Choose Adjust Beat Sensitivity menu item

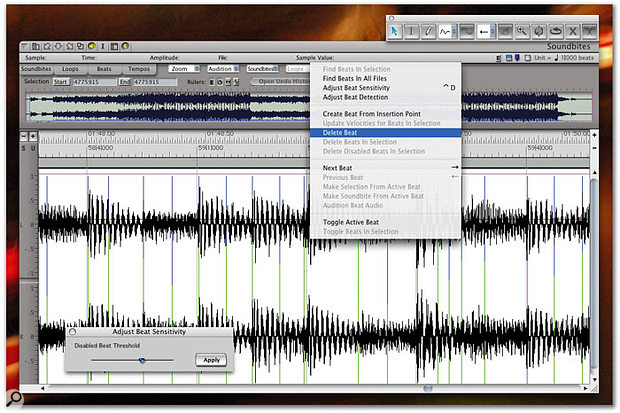pos(386,88)
